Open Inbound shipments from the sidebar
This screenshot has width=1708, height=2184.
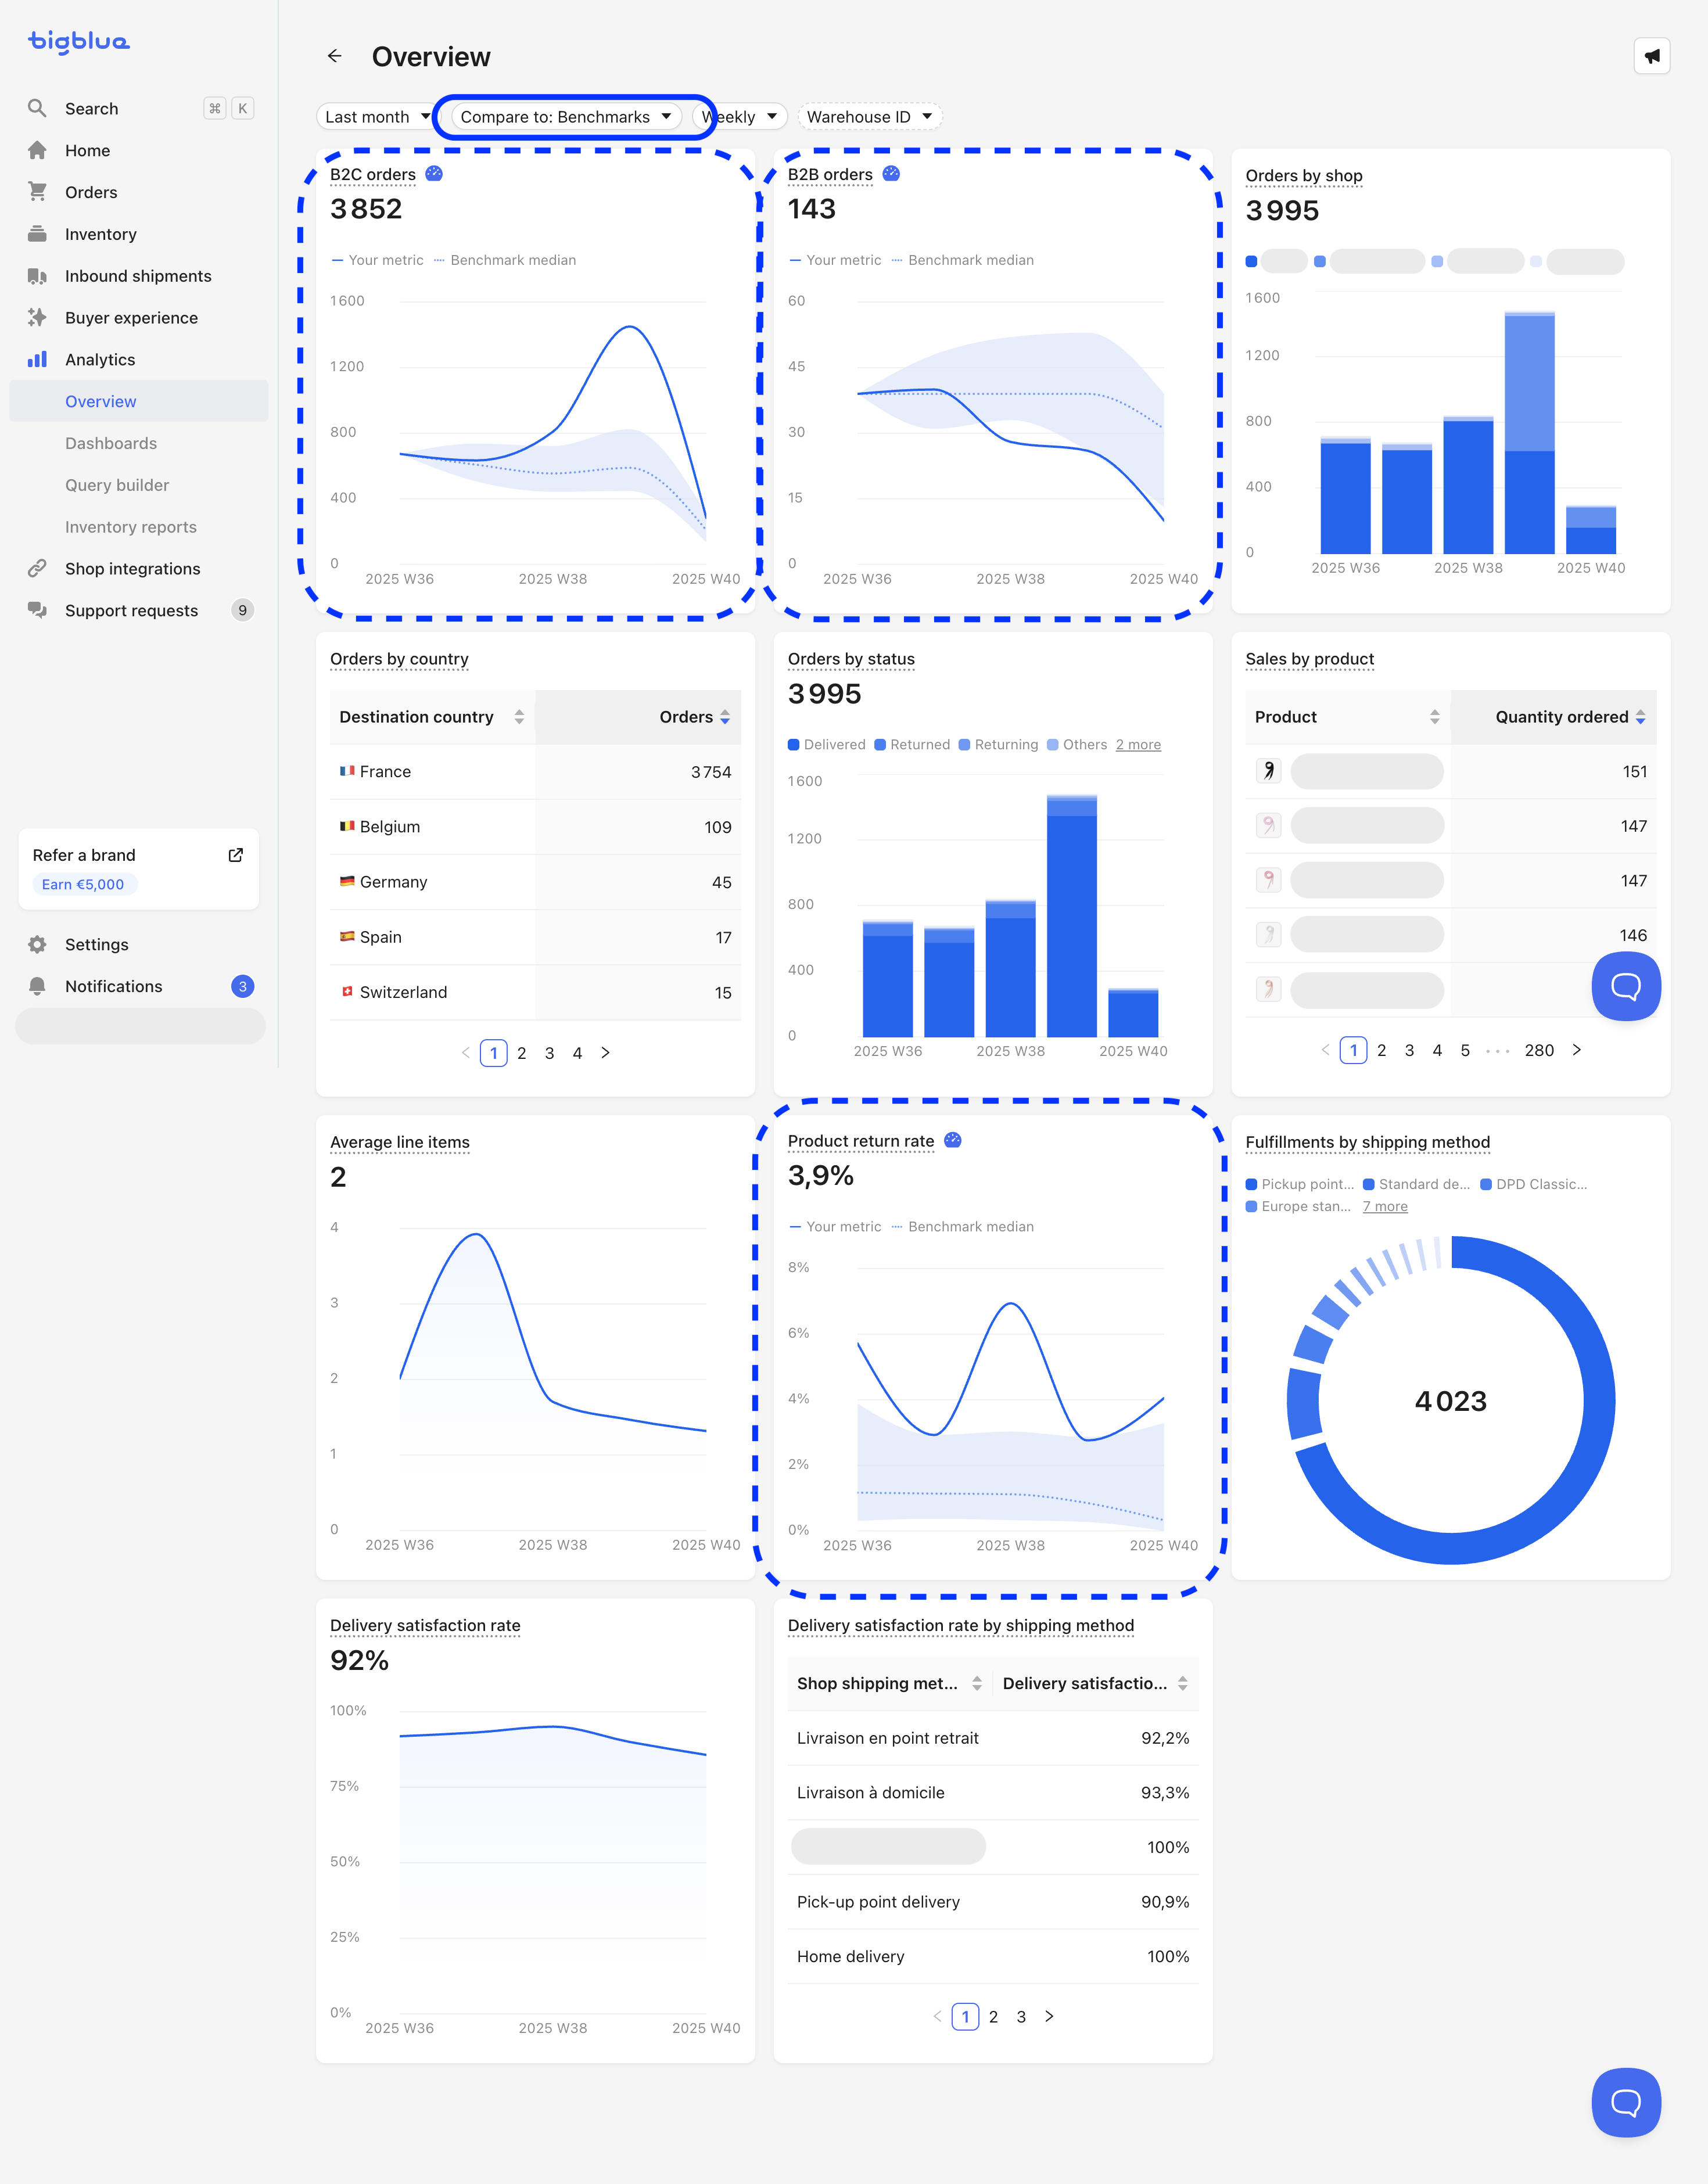click(x=138, y=276)
